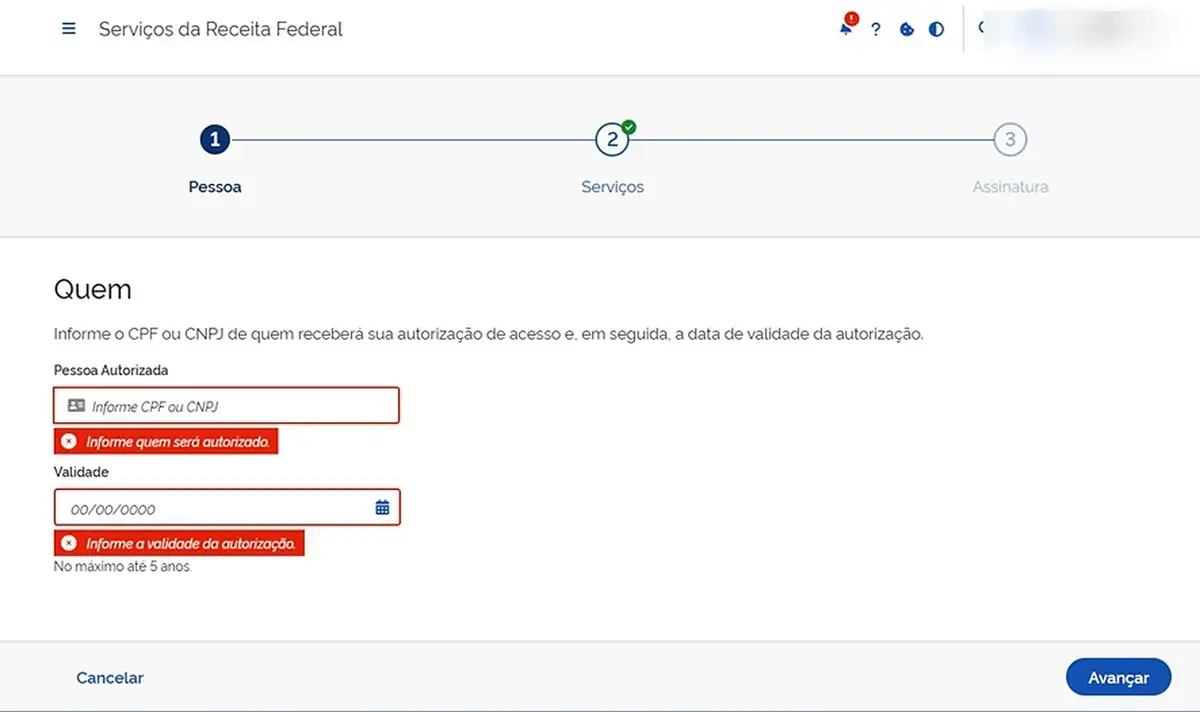Open the notifications bell
The image size is (1200, 712).
pyautogui.click(x=847, y=27)
